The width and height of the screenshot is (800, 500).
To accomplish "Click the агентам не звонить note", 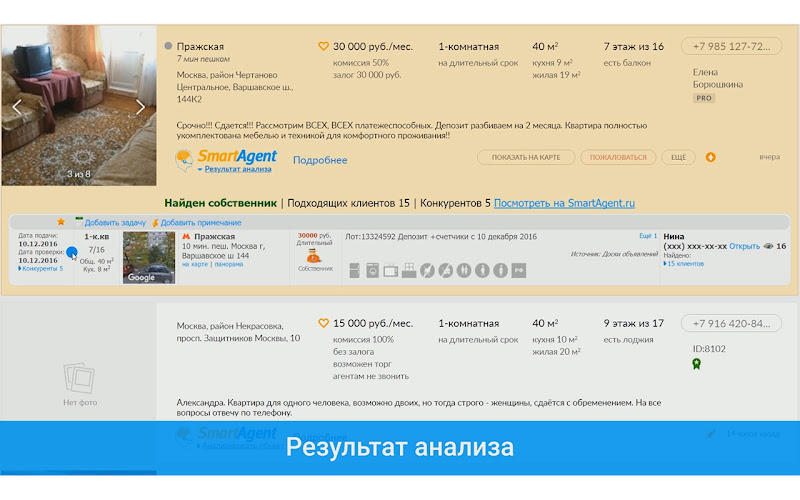I will [371, 376].
